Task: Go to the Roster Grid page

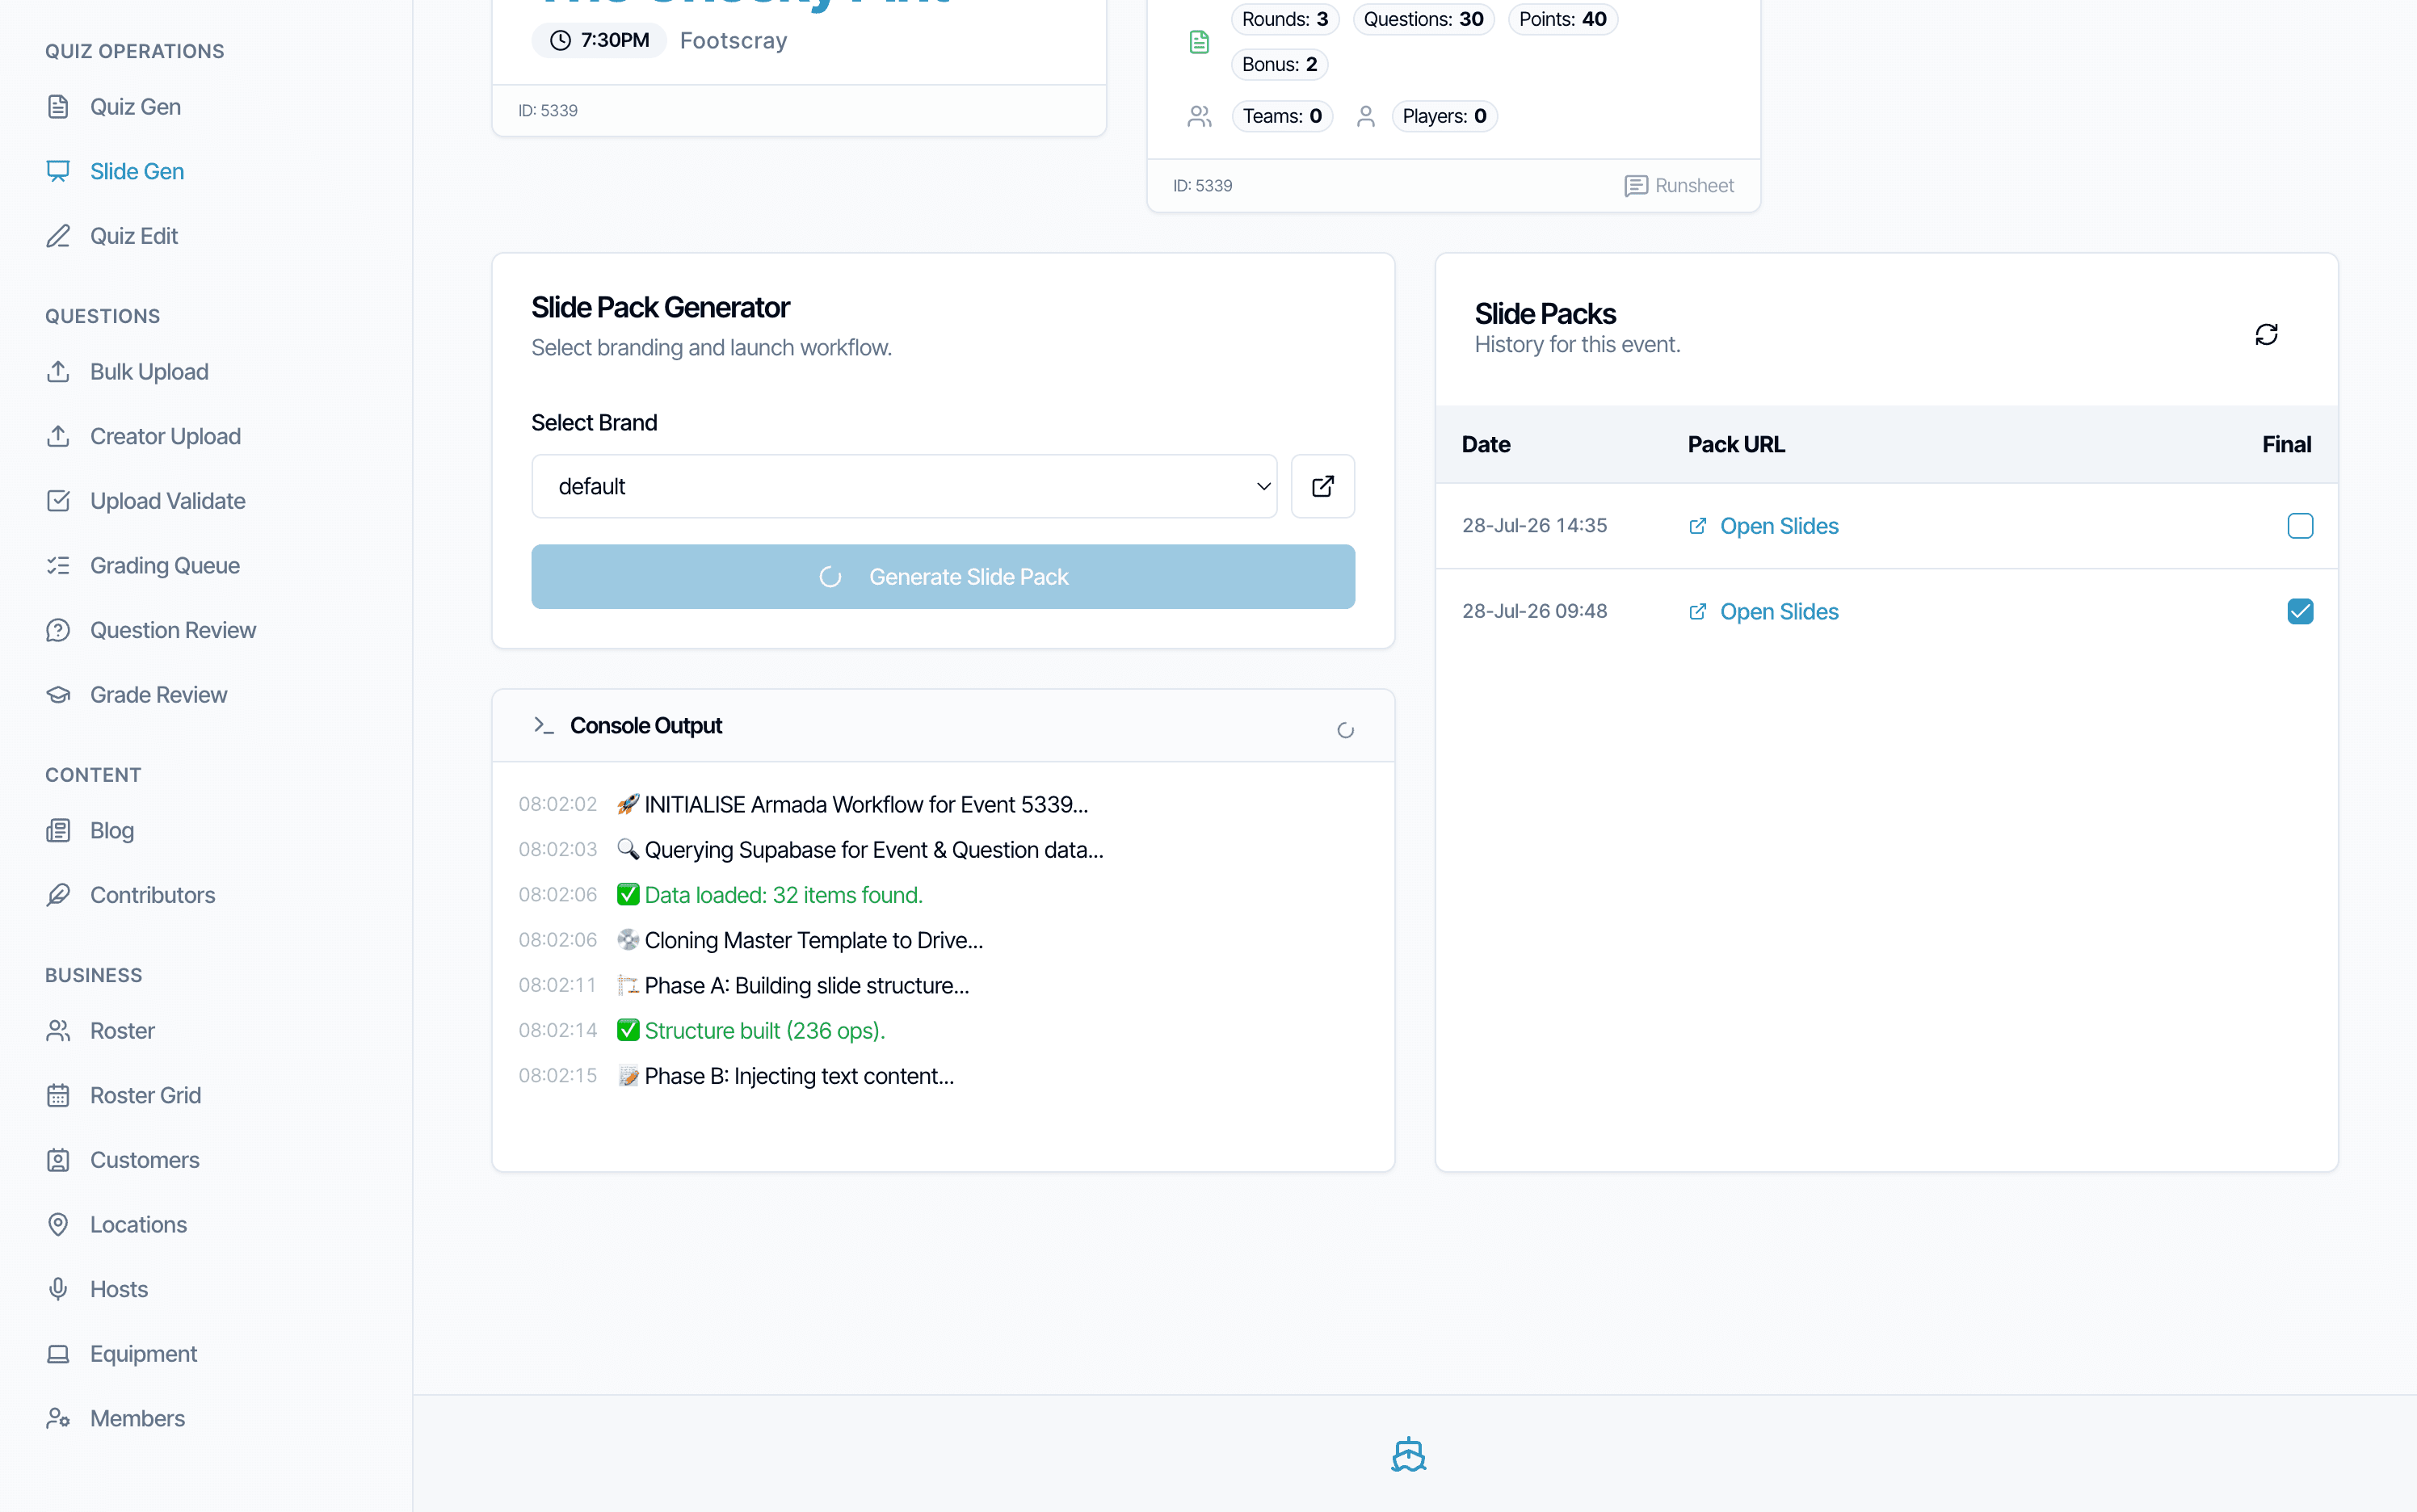Action: [x=145, y=1096]
